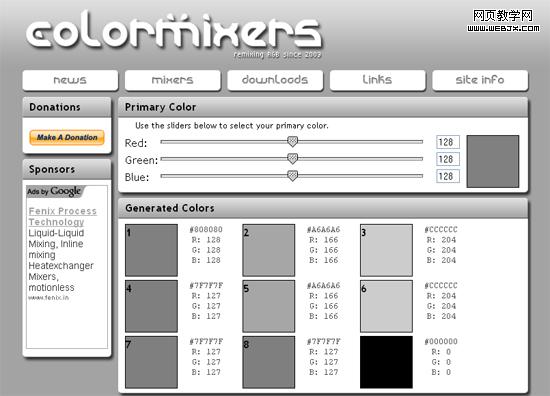Click the slider instruction text
Viewport: 550px width, 396px height.
tap(232, 126)
